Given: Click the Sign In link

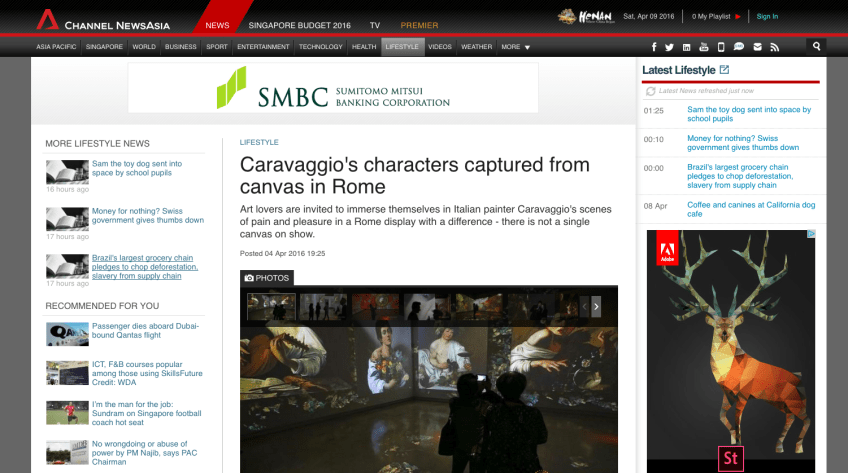Looking at the screenshot, I should [x=767, y=16].
